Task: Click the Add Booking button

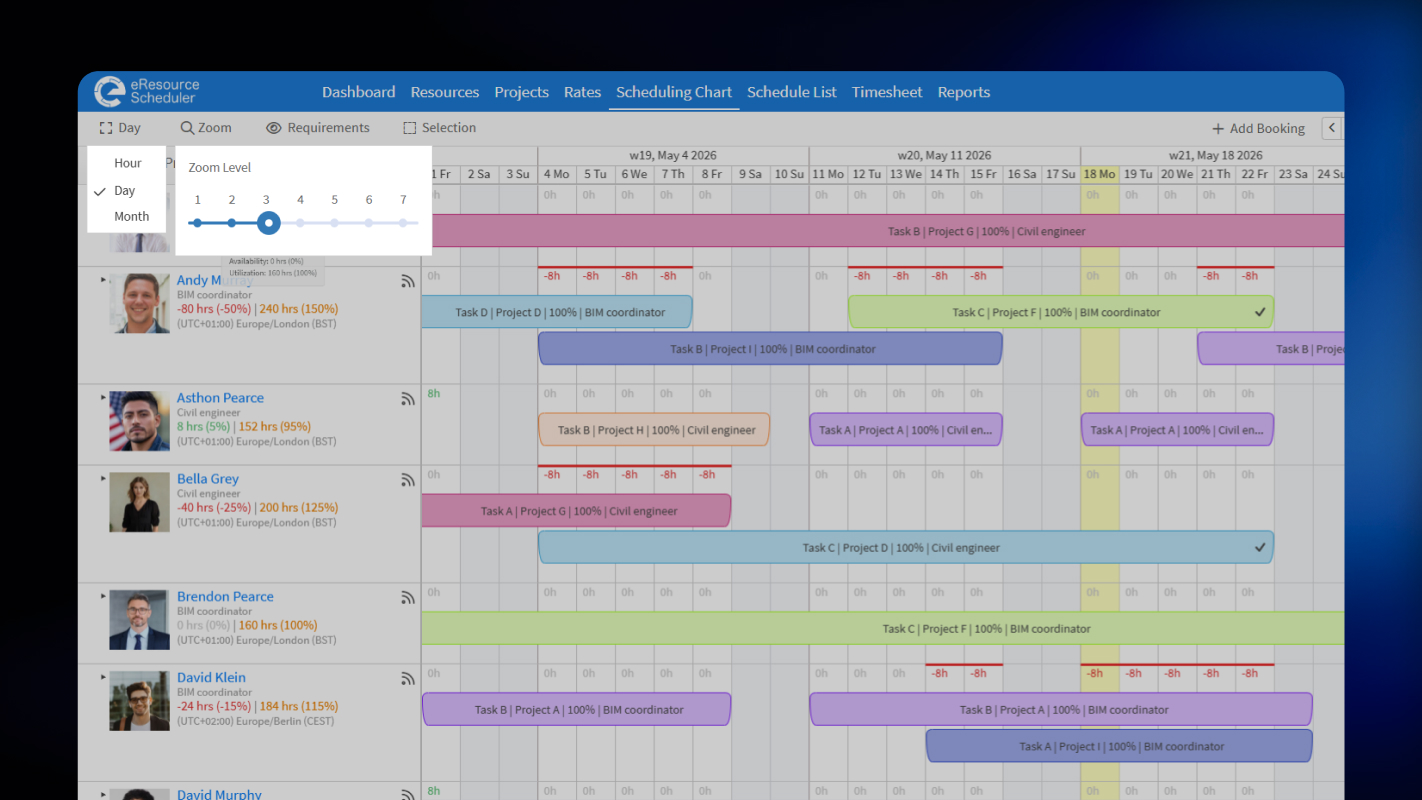Action: pos(1258,129)
